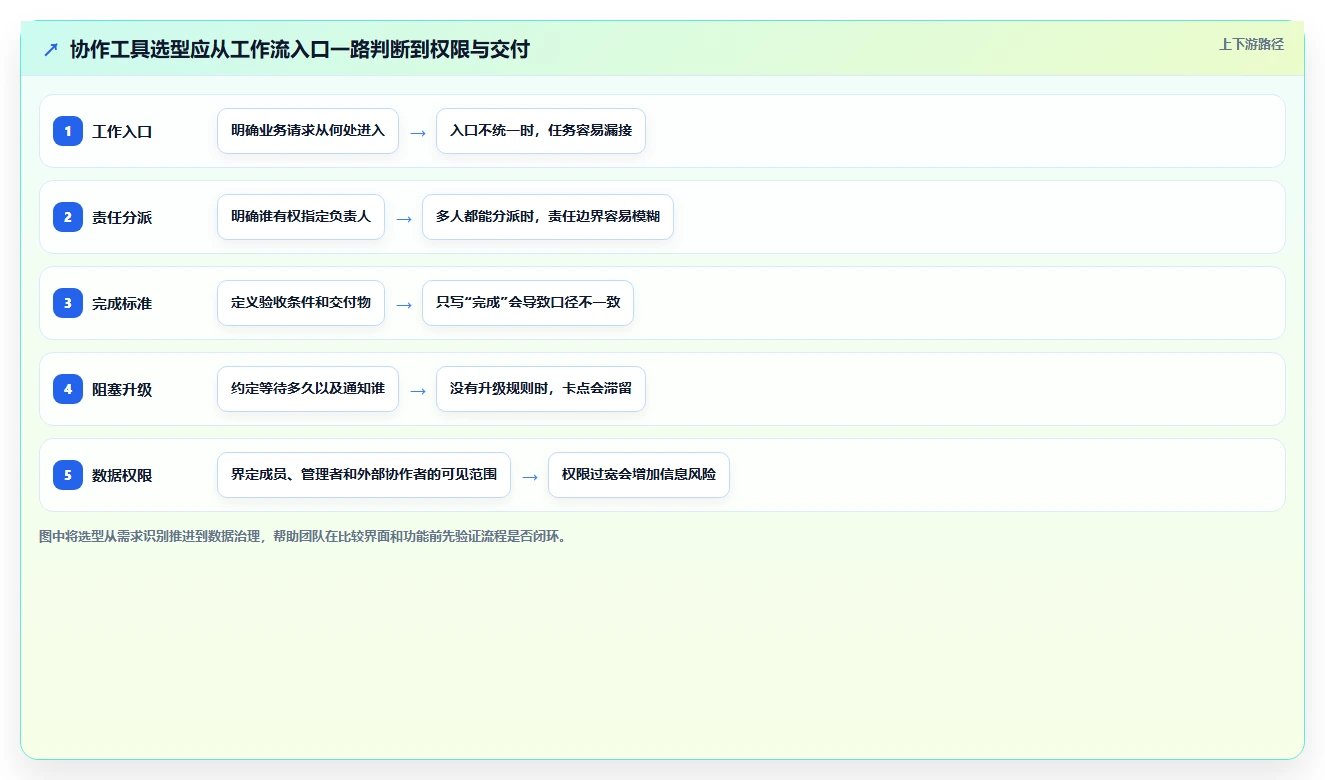Click the diagonal arrow icon beside the title

(51, 49)
